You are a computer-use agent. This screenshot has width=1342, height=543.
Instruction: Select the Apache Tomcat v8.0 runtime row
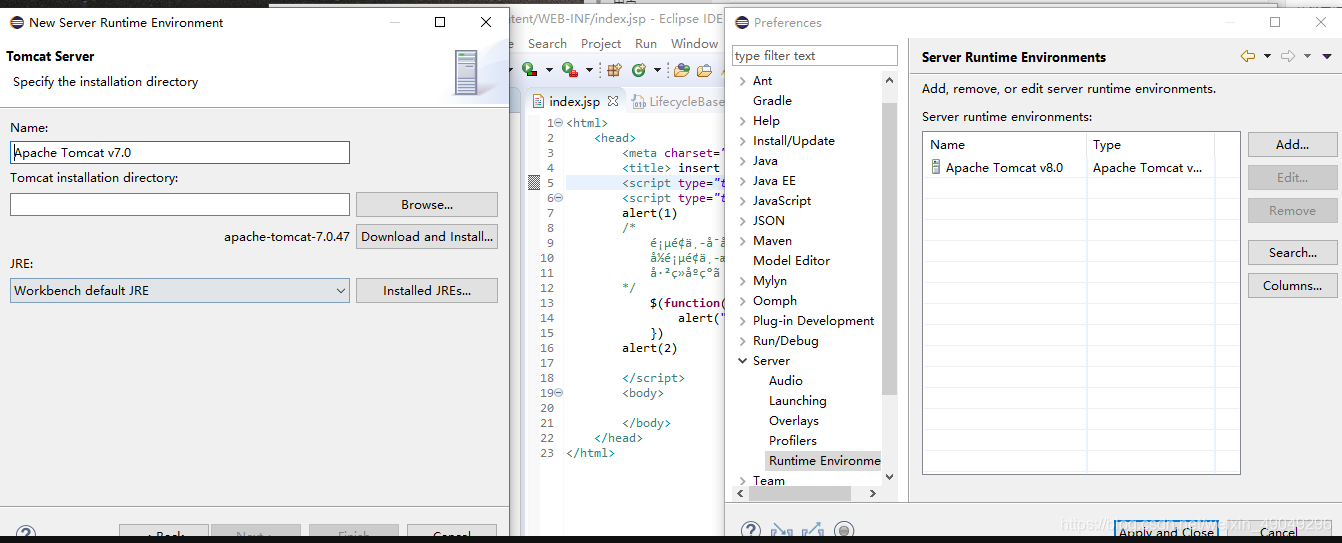click(1080, 168)
